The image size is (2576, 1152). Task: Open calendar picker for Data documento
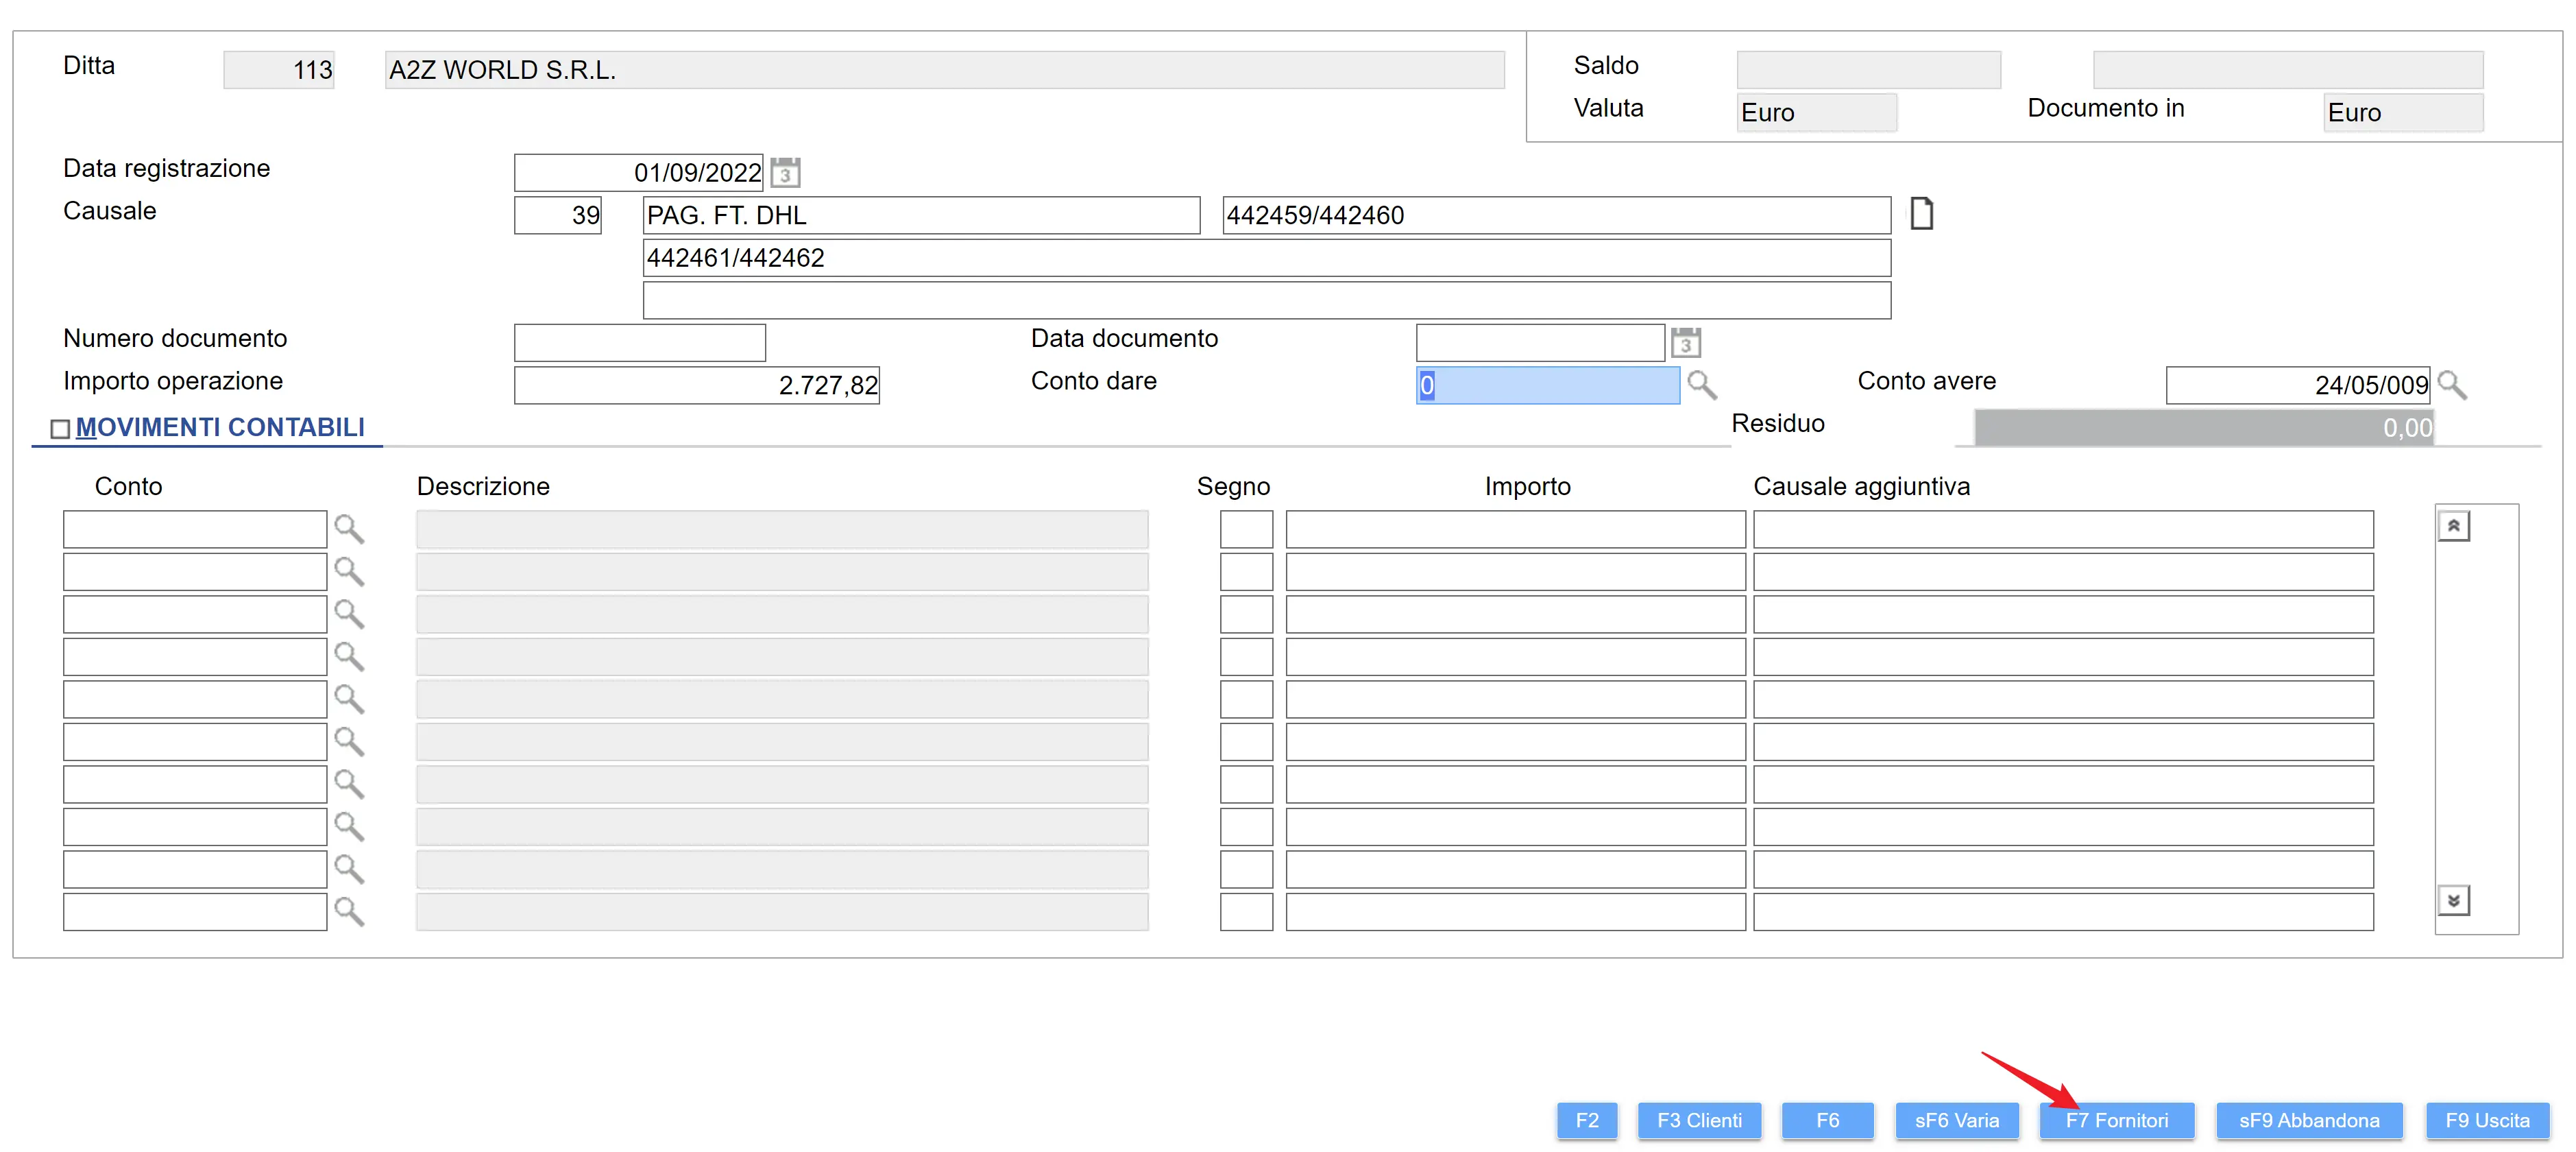[x=1686, y=342]
